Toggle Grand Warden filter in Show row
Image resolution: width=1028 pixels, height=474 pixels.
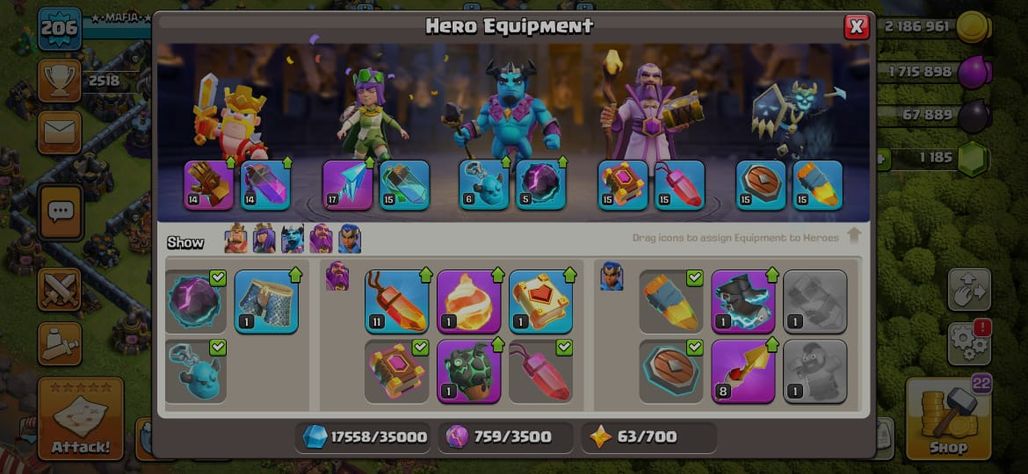point(321,239)
